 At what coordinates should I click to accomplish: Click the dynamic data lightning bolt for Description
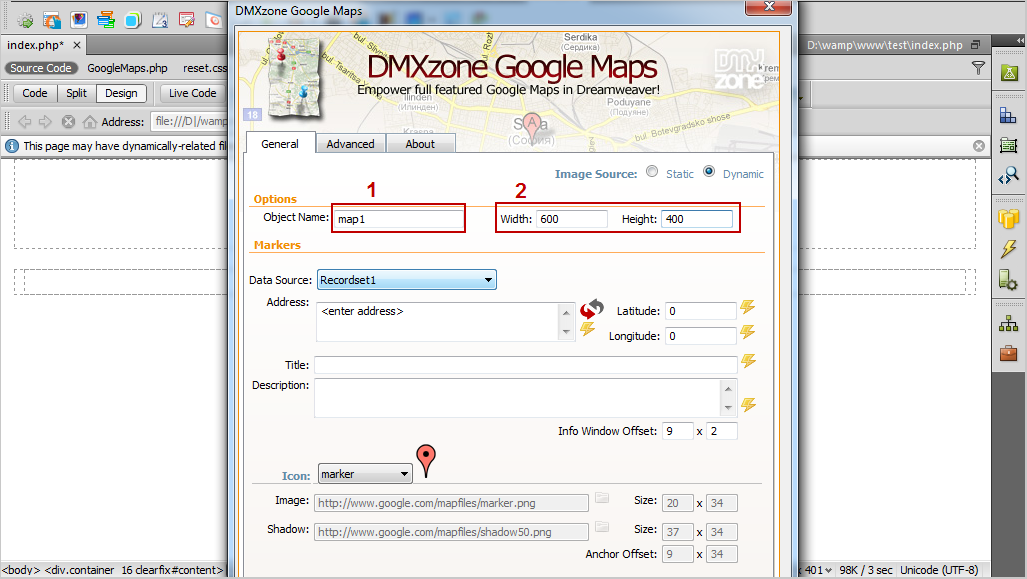coord(749,405)
